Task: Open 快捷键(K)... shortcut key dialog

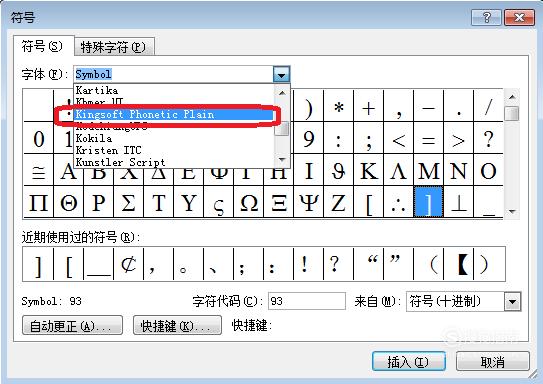Action: point(177,325)
